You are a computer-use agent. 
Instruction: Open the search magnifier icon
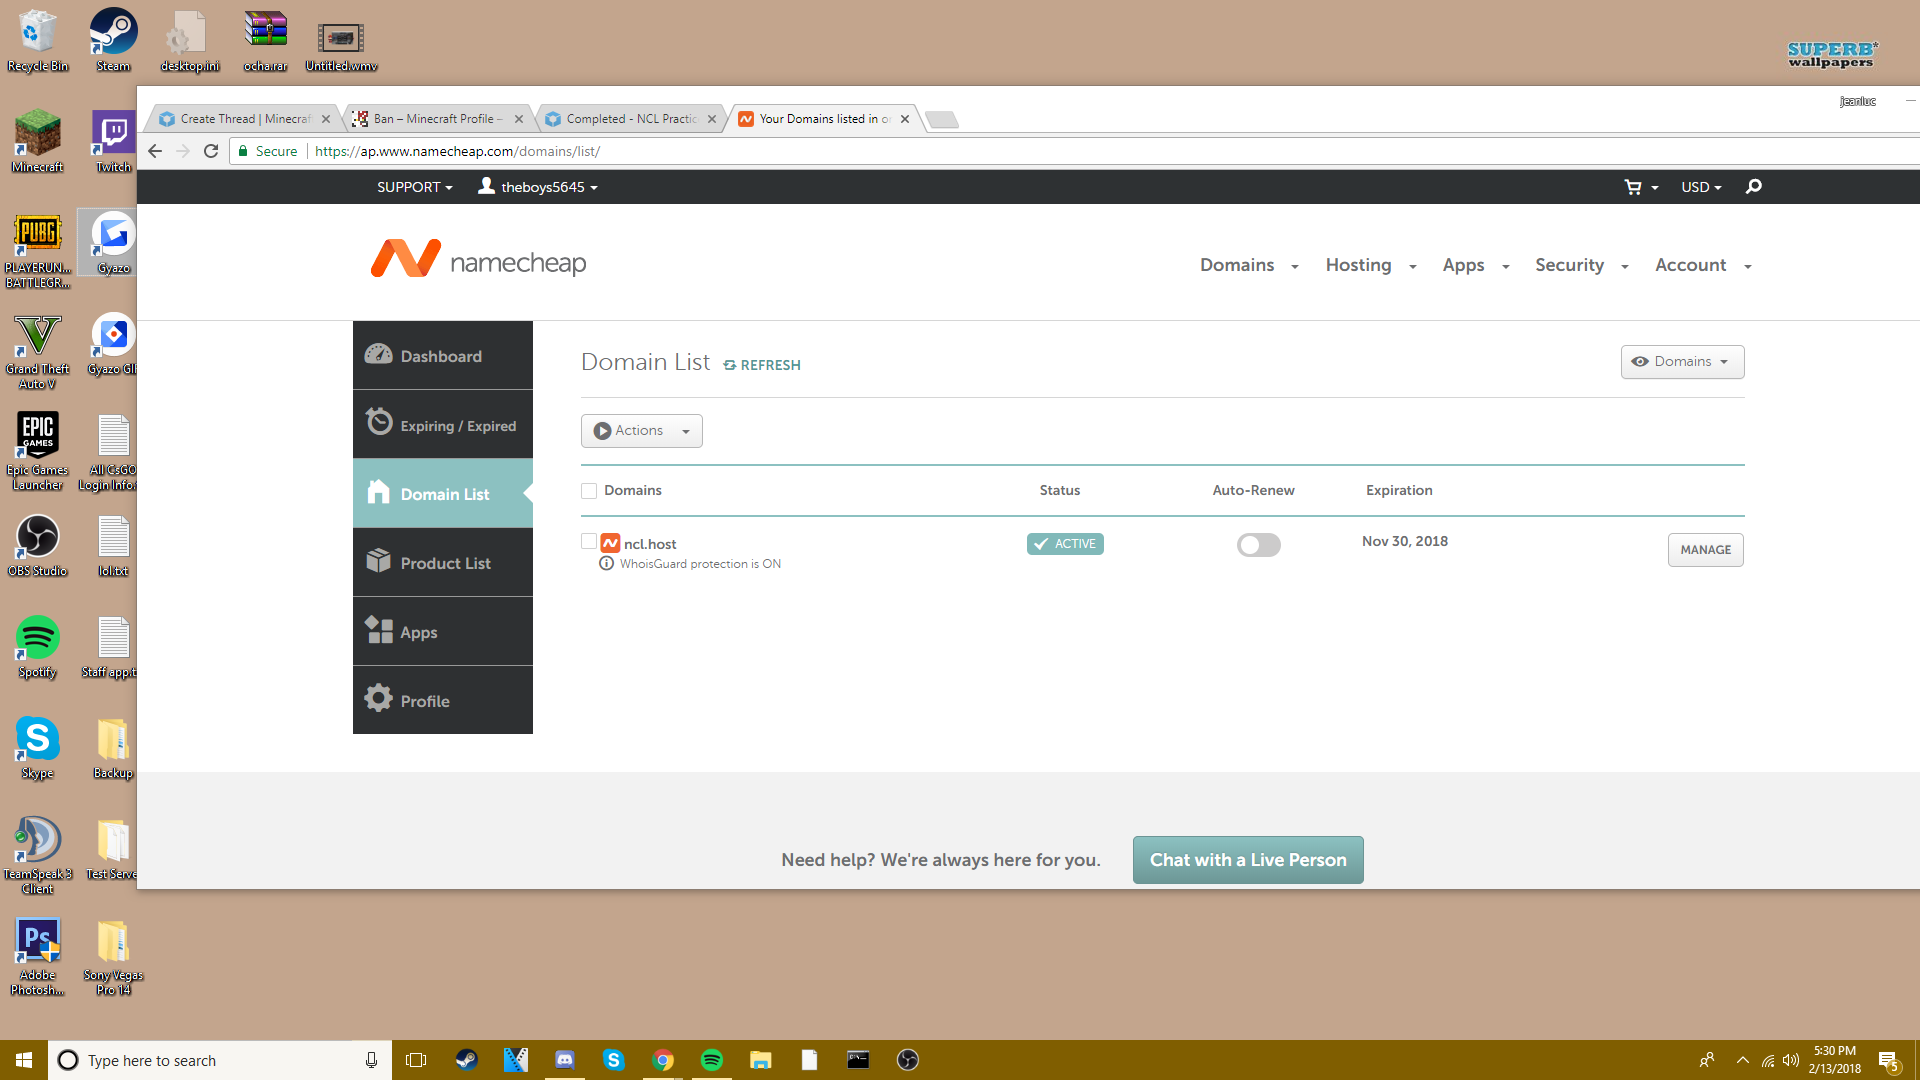(1753, 187)
